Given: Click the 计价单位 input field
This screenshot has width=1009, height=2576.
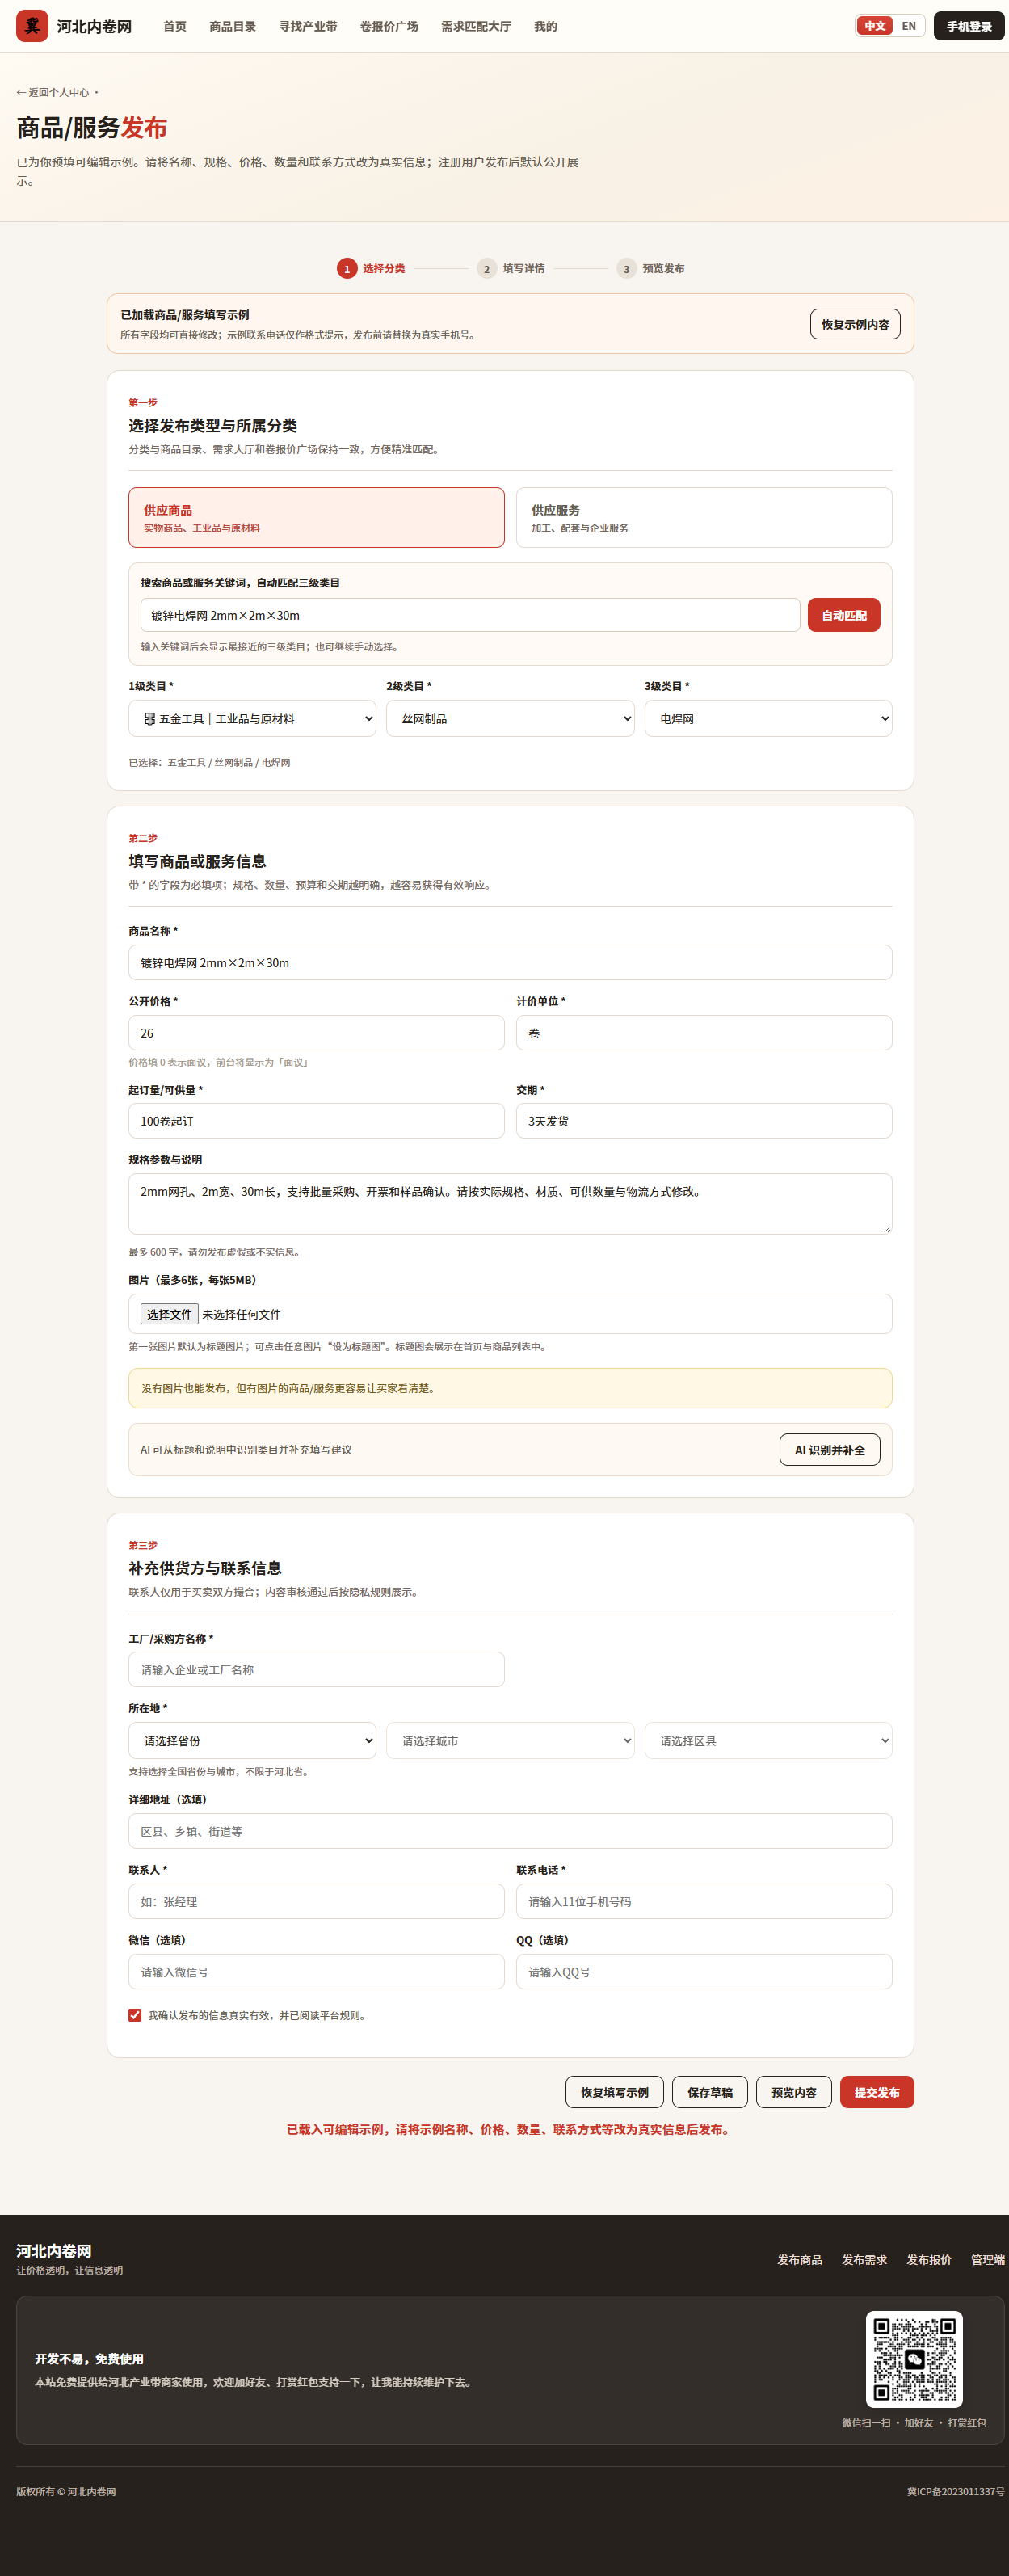Looking at the screenshot, I should tap(704, 1032).
